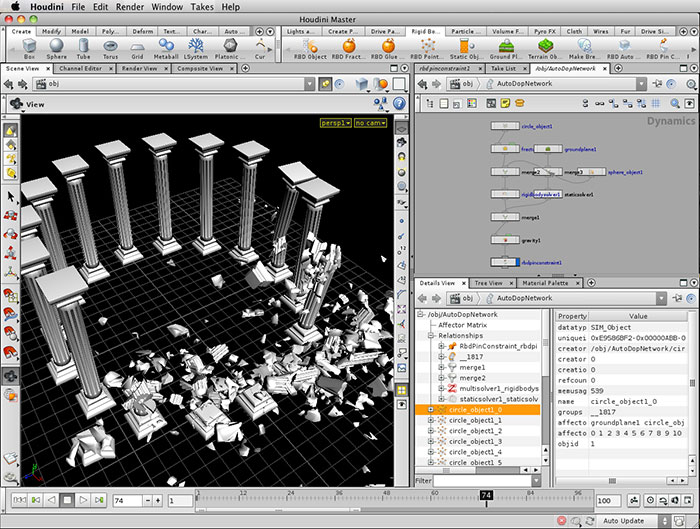Click the rbdpinconstraint1 node in the network
700x529 pixels.
[x=505, y=262]
